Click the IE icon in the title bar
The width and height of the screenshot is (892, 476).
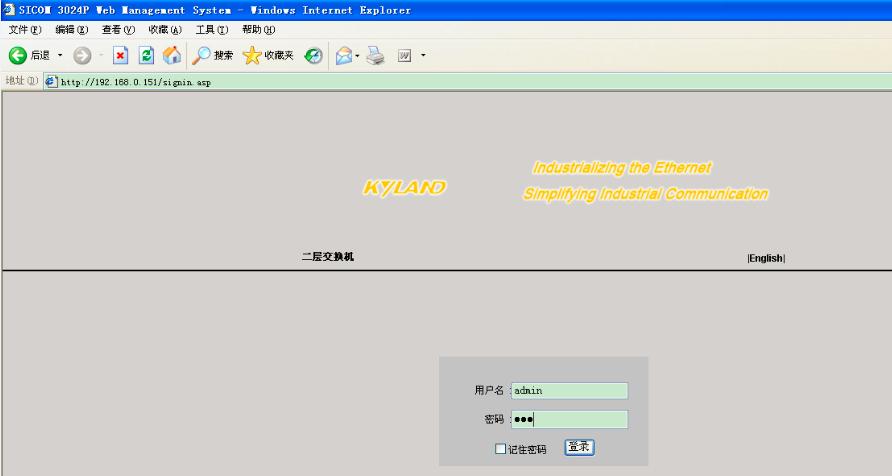coord(9,10)
